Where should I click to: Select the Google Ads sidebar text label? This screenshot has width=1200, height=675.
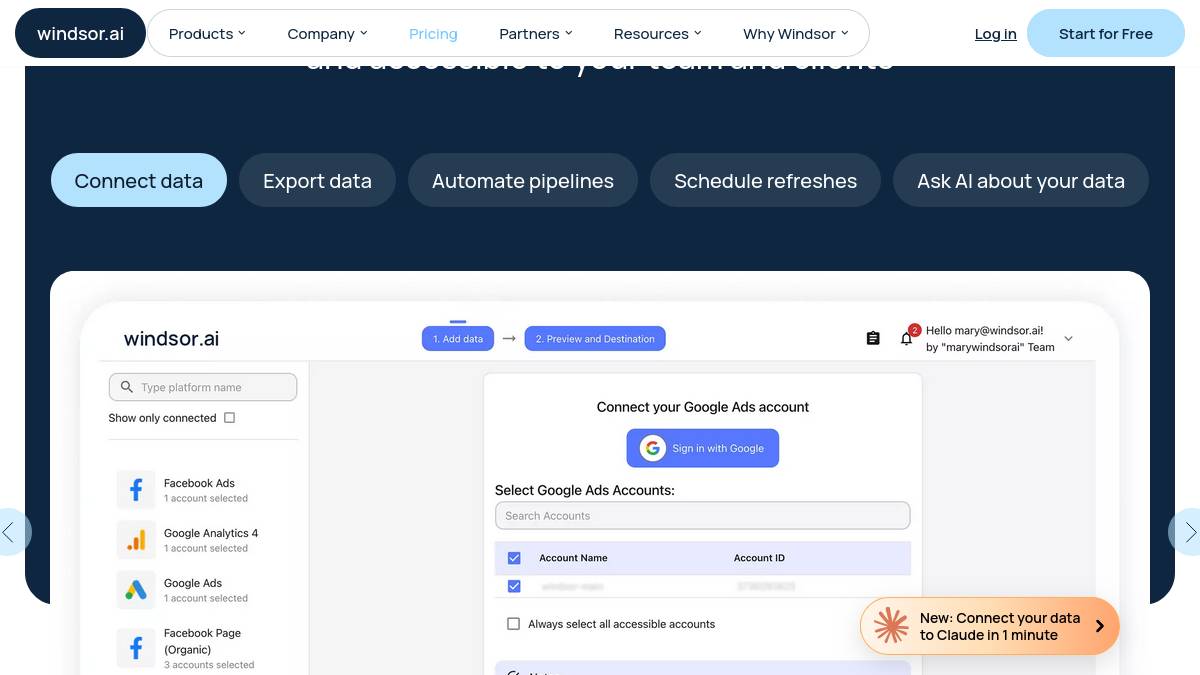pos(193,583)
